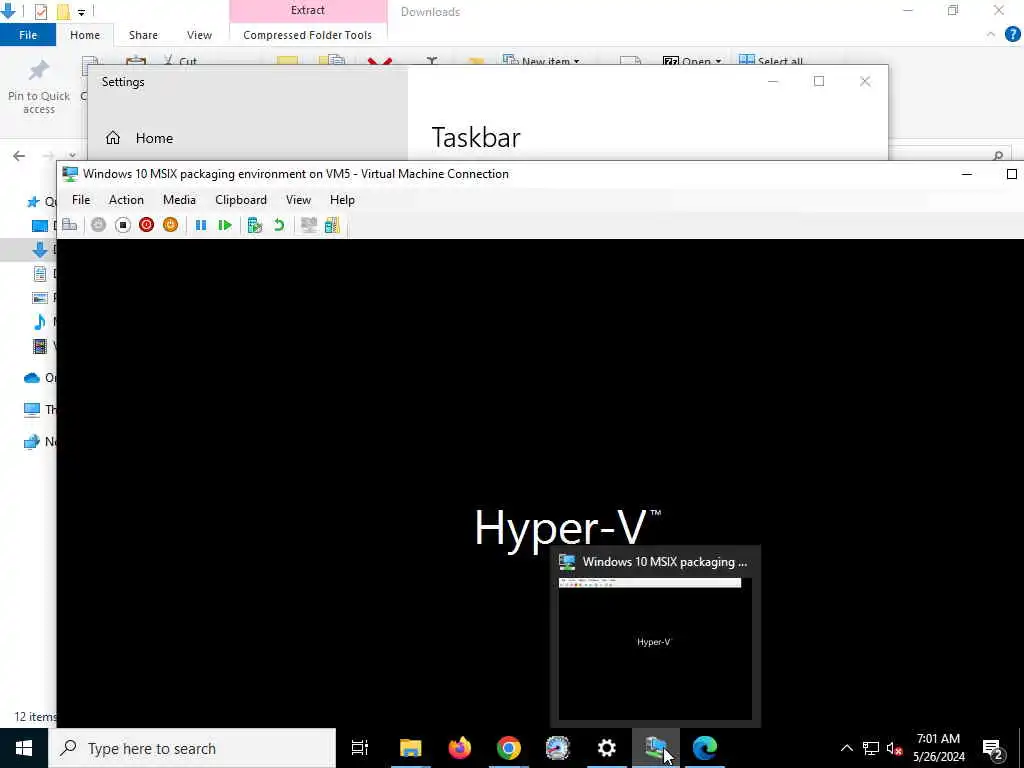This screenshot has width=1024, height=768.
Task: Open Google Chrome from the taskbar
Action: 509,748
